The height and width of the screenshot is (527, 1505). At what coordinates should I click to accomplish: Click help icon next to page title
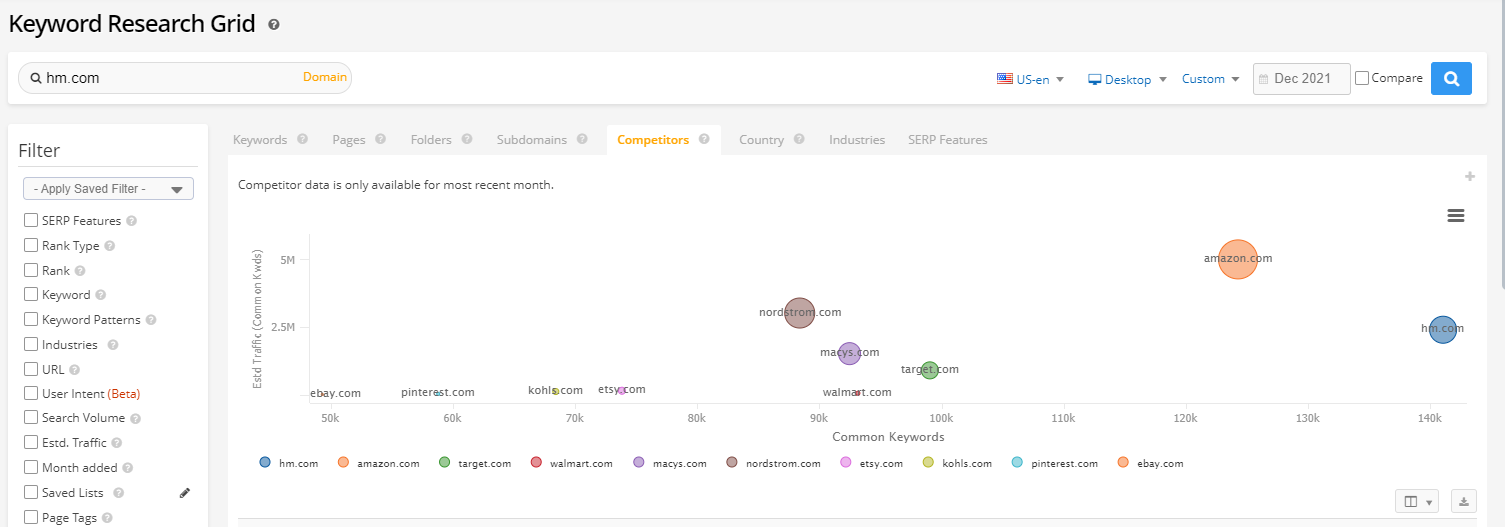coord(274,24)
